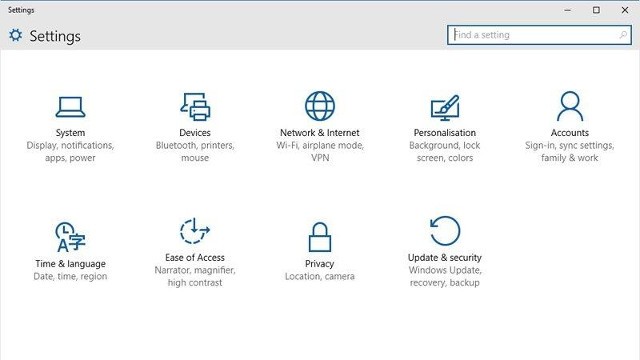Click 'Date, time, region' description
Screen dimensions: 640x360
[70, 276]
